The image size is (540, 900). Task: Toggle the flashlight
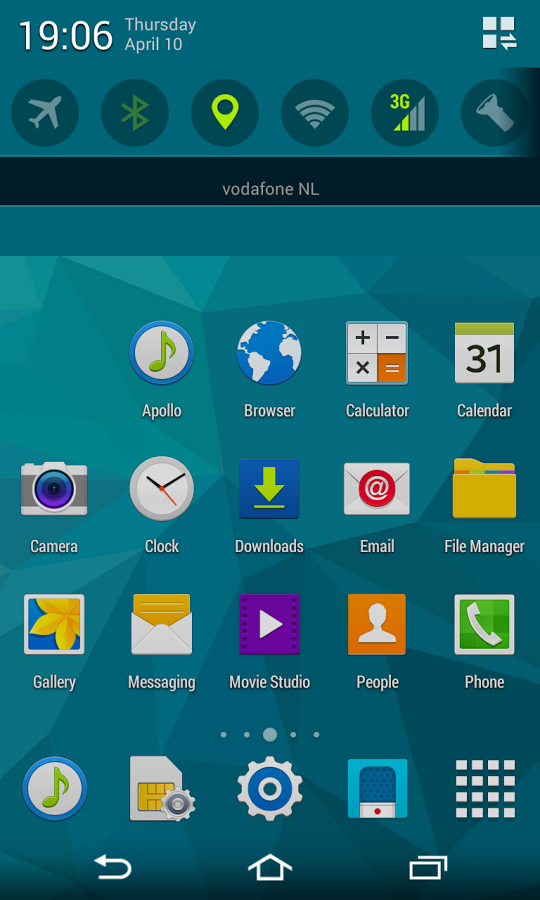coord(495,112)
